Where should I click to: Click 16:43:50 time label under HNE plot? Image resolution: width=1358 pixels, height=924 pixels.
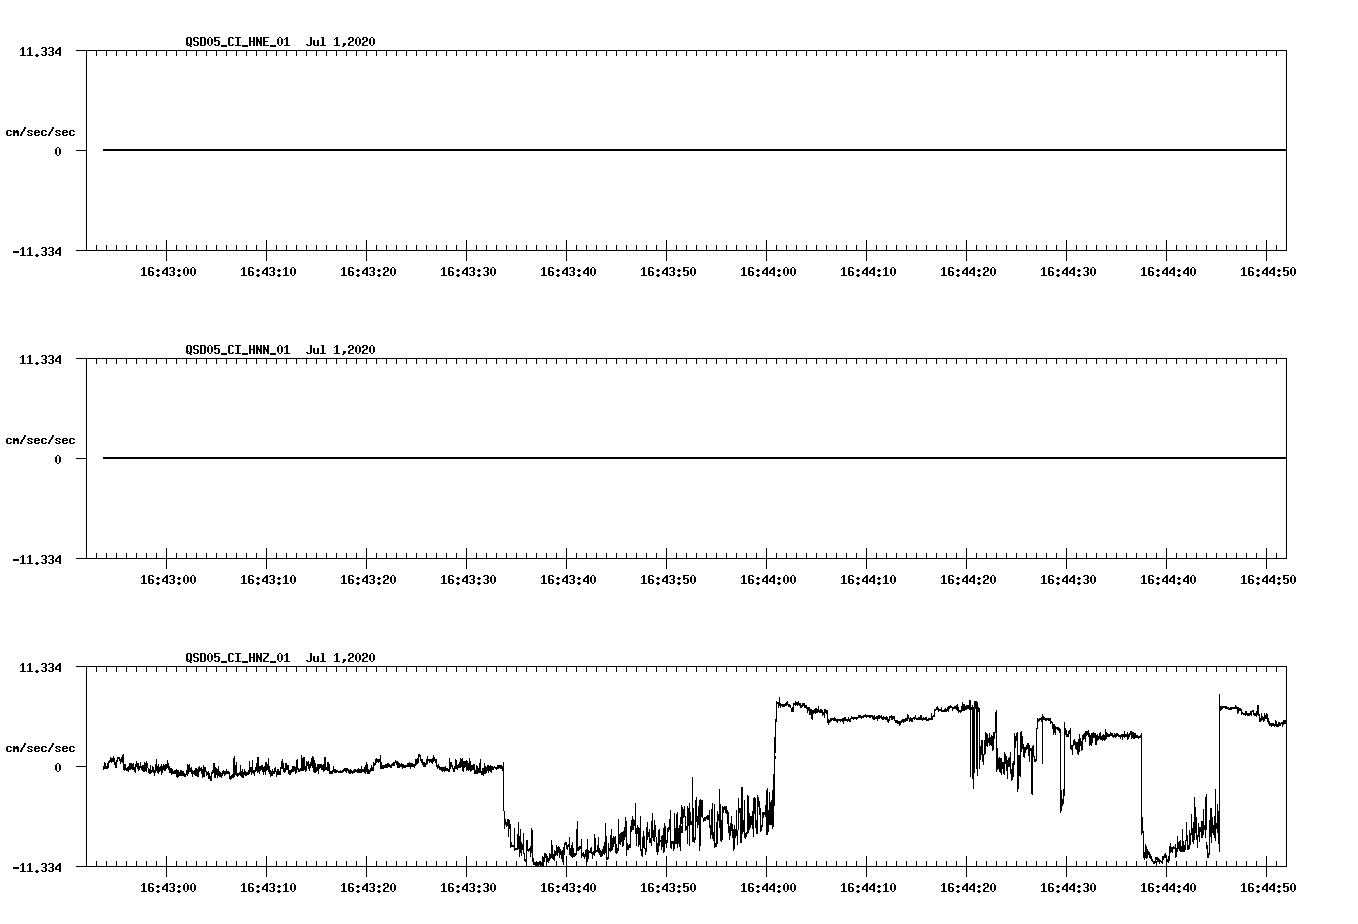click(x=668, y=272)
